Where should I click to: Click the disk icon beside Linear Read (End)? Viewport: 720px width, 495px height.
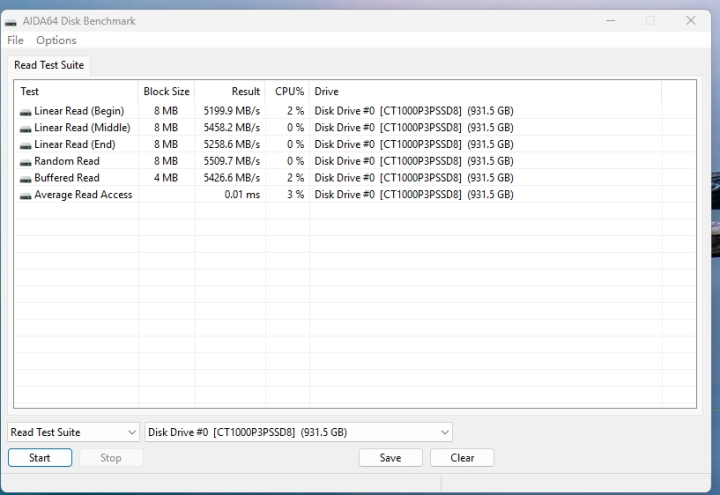tap(26, 145)
